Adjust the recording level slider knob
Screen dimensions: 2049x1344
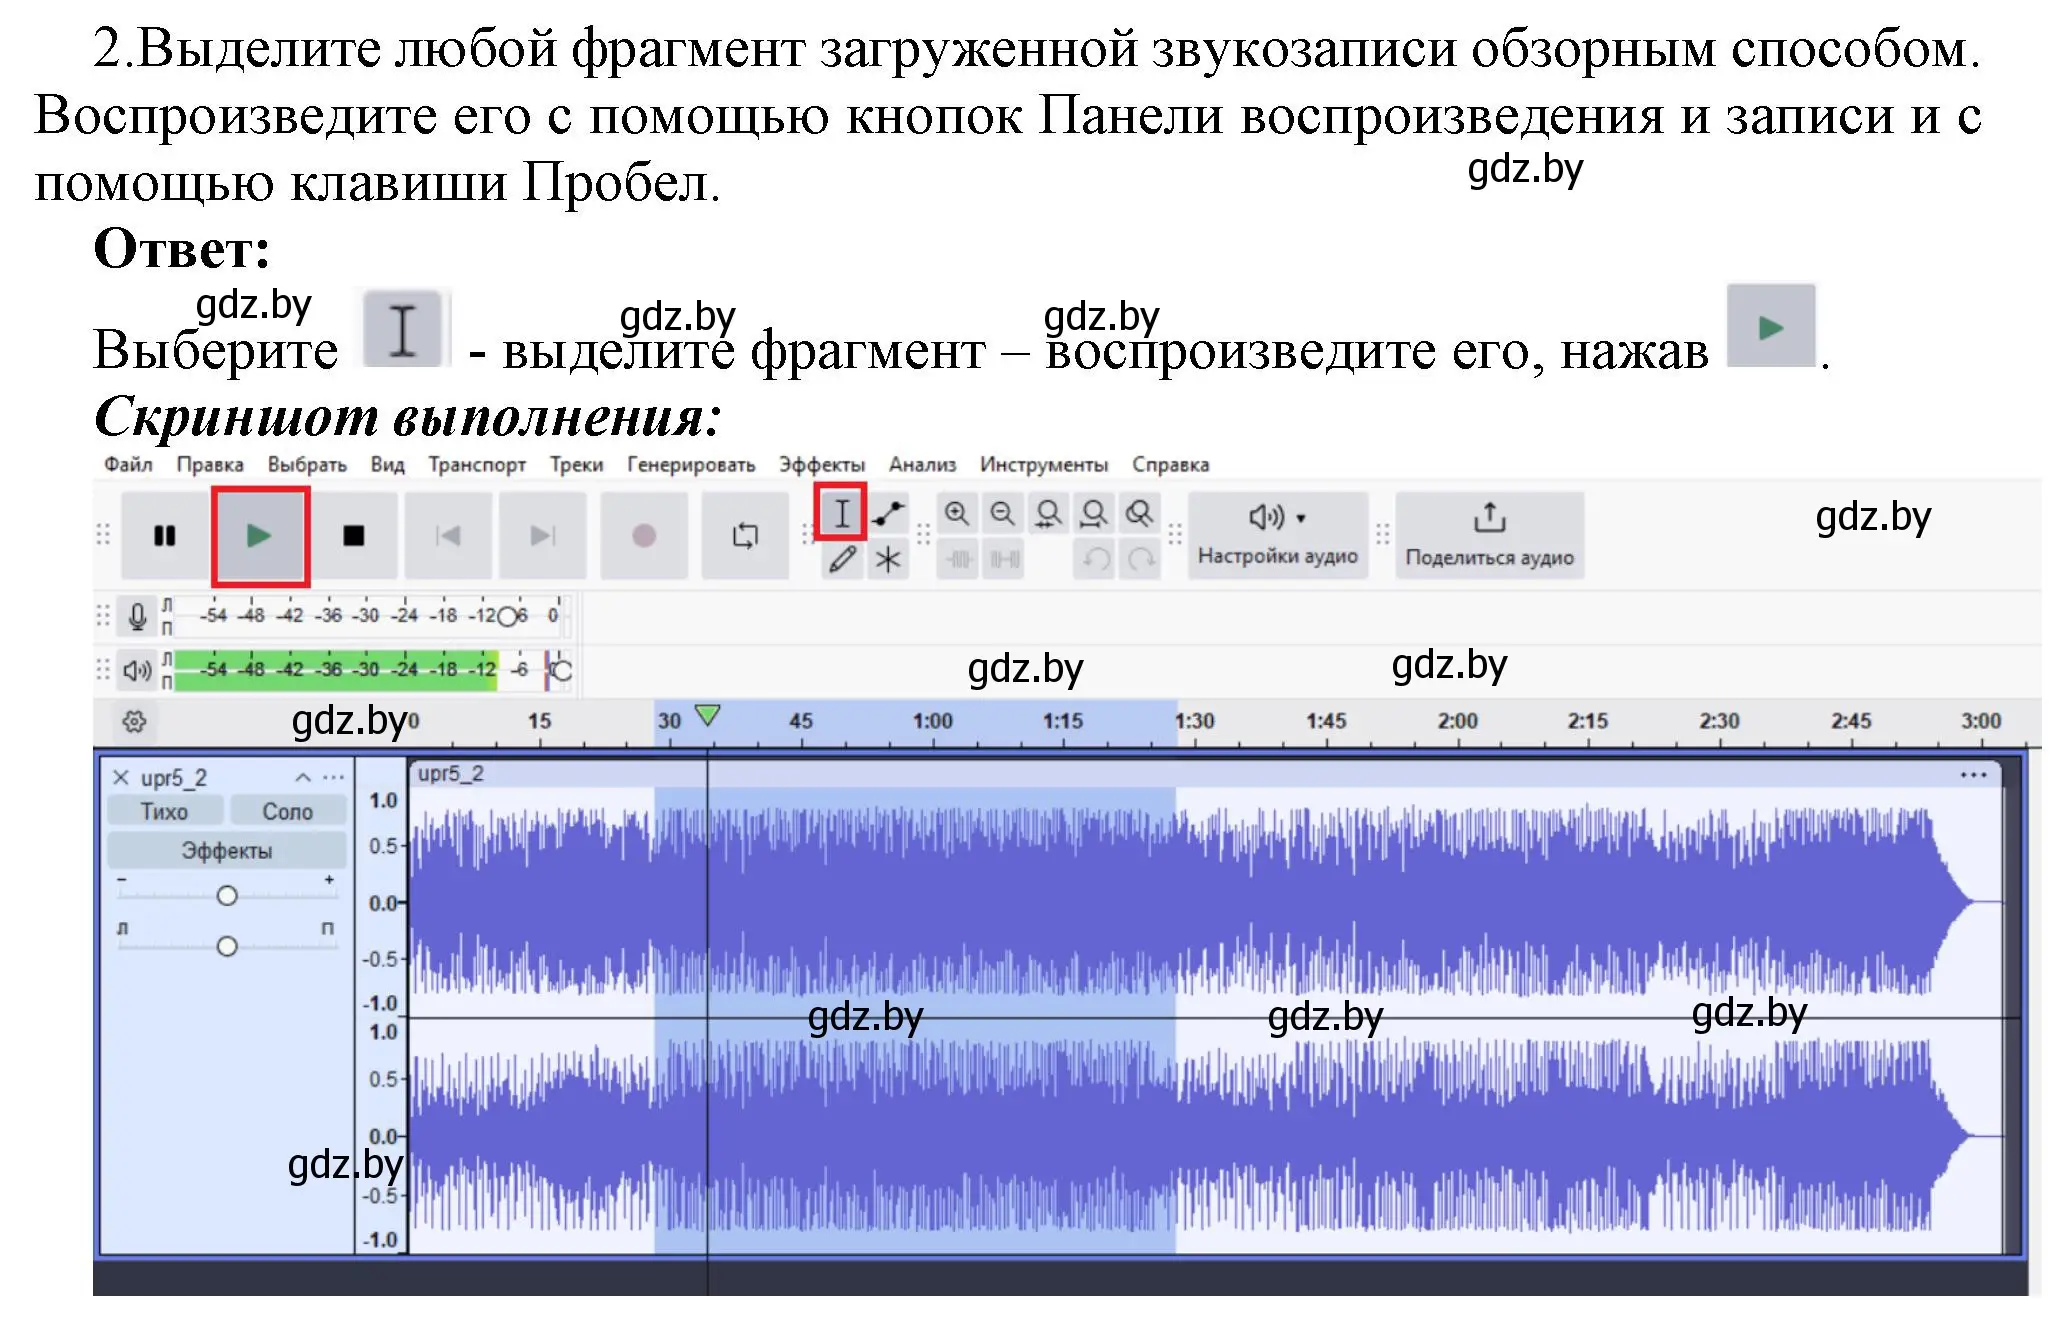point(507,616)
